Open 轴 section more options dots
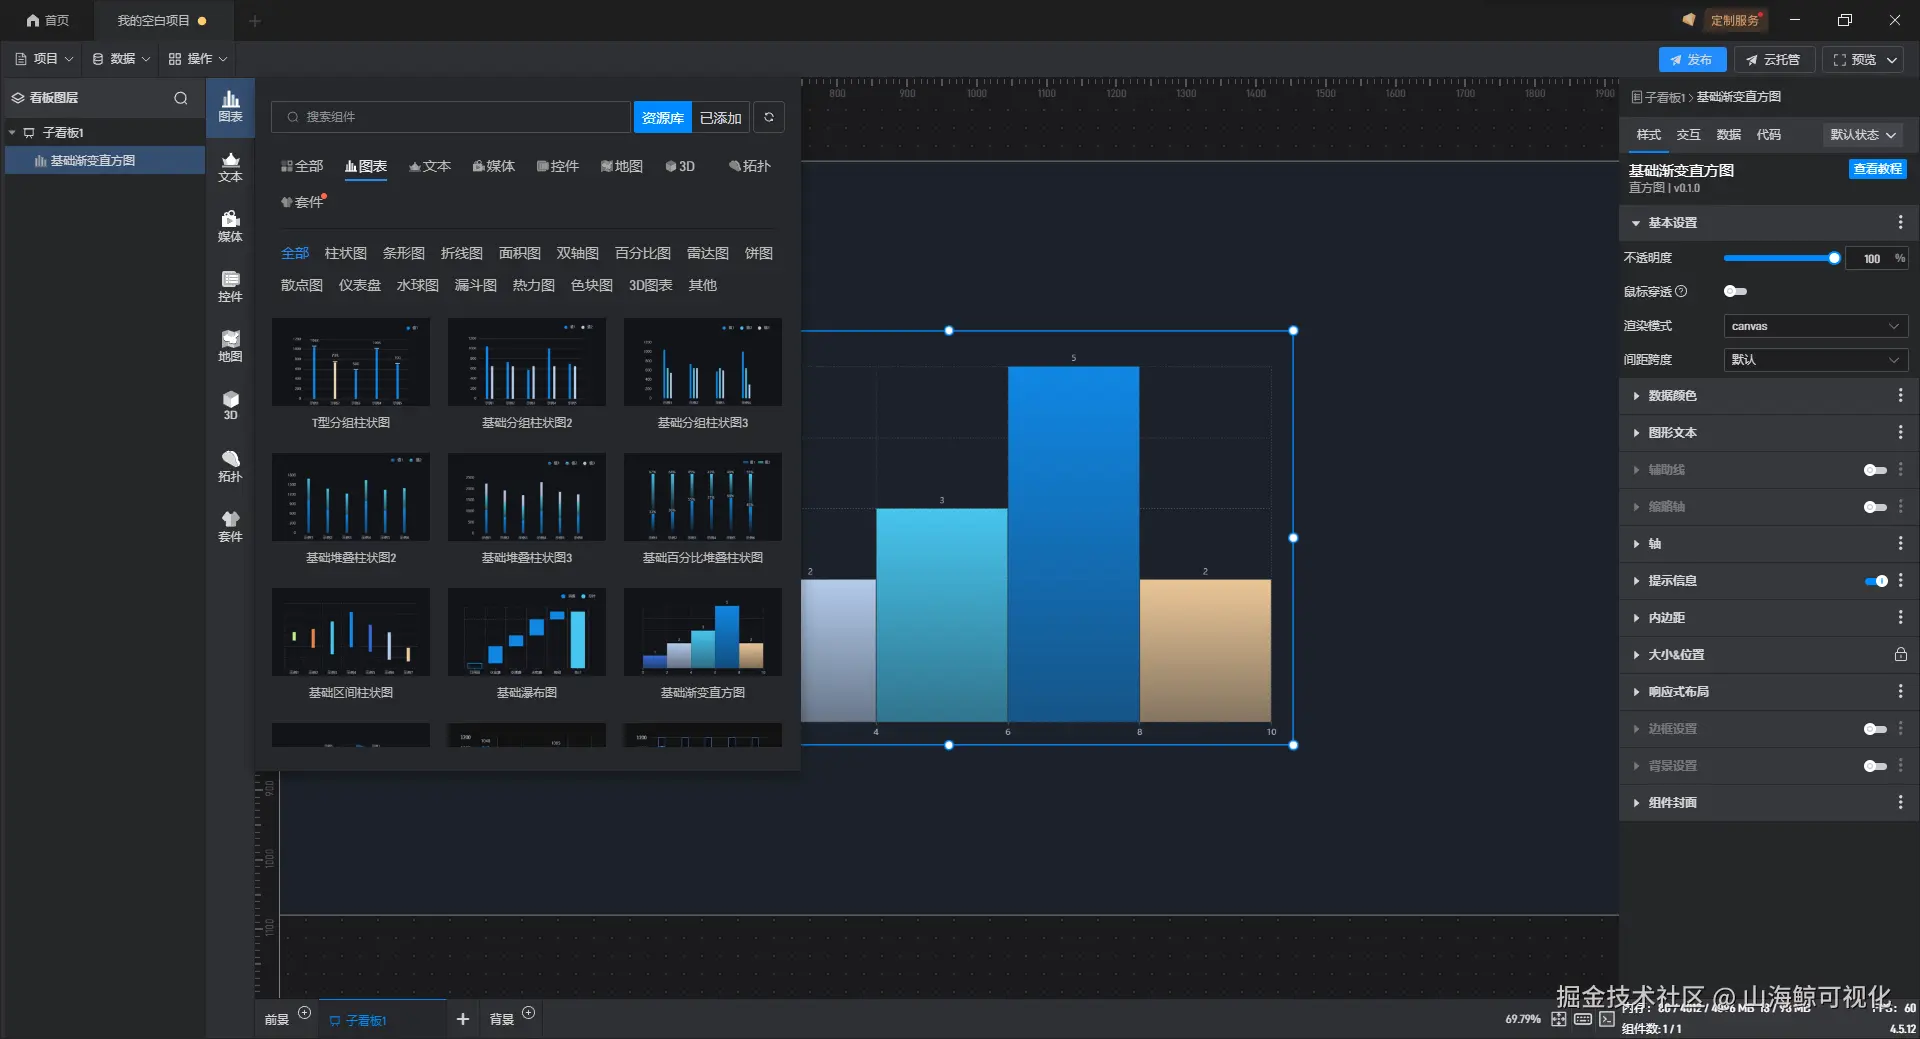 pos(1900,543)
